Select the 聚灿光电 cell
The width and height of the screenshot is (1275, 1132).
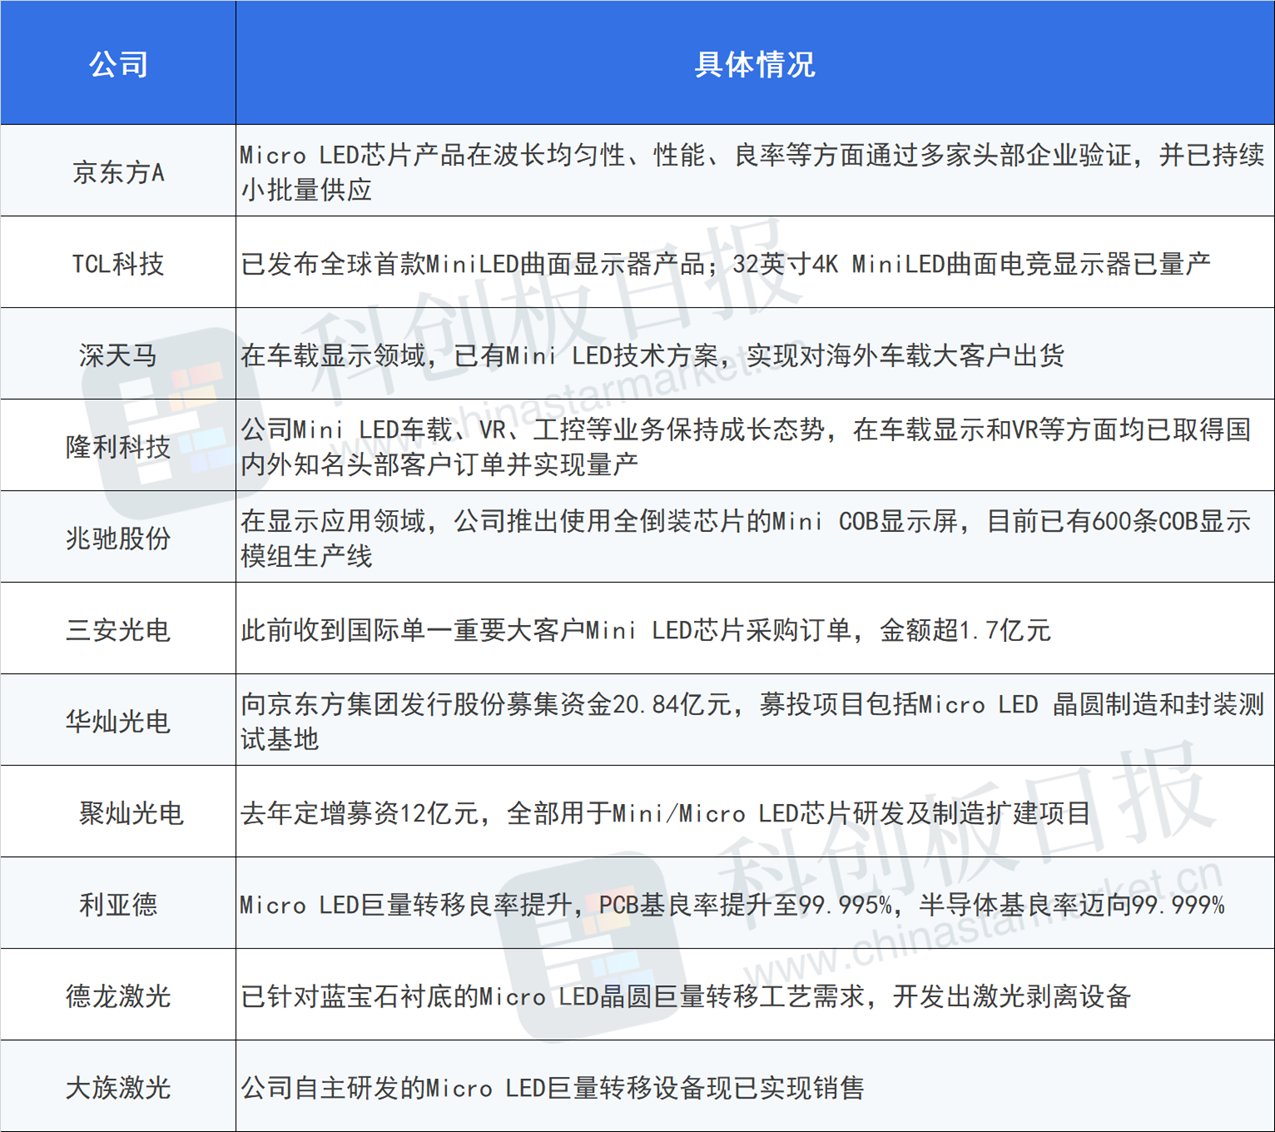tap(130, 813)
